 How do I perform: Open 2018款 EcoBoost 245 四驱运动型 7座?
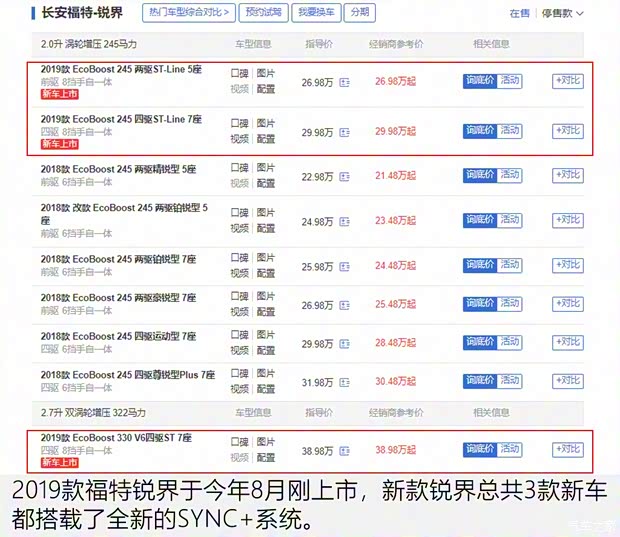coord(118,337)
